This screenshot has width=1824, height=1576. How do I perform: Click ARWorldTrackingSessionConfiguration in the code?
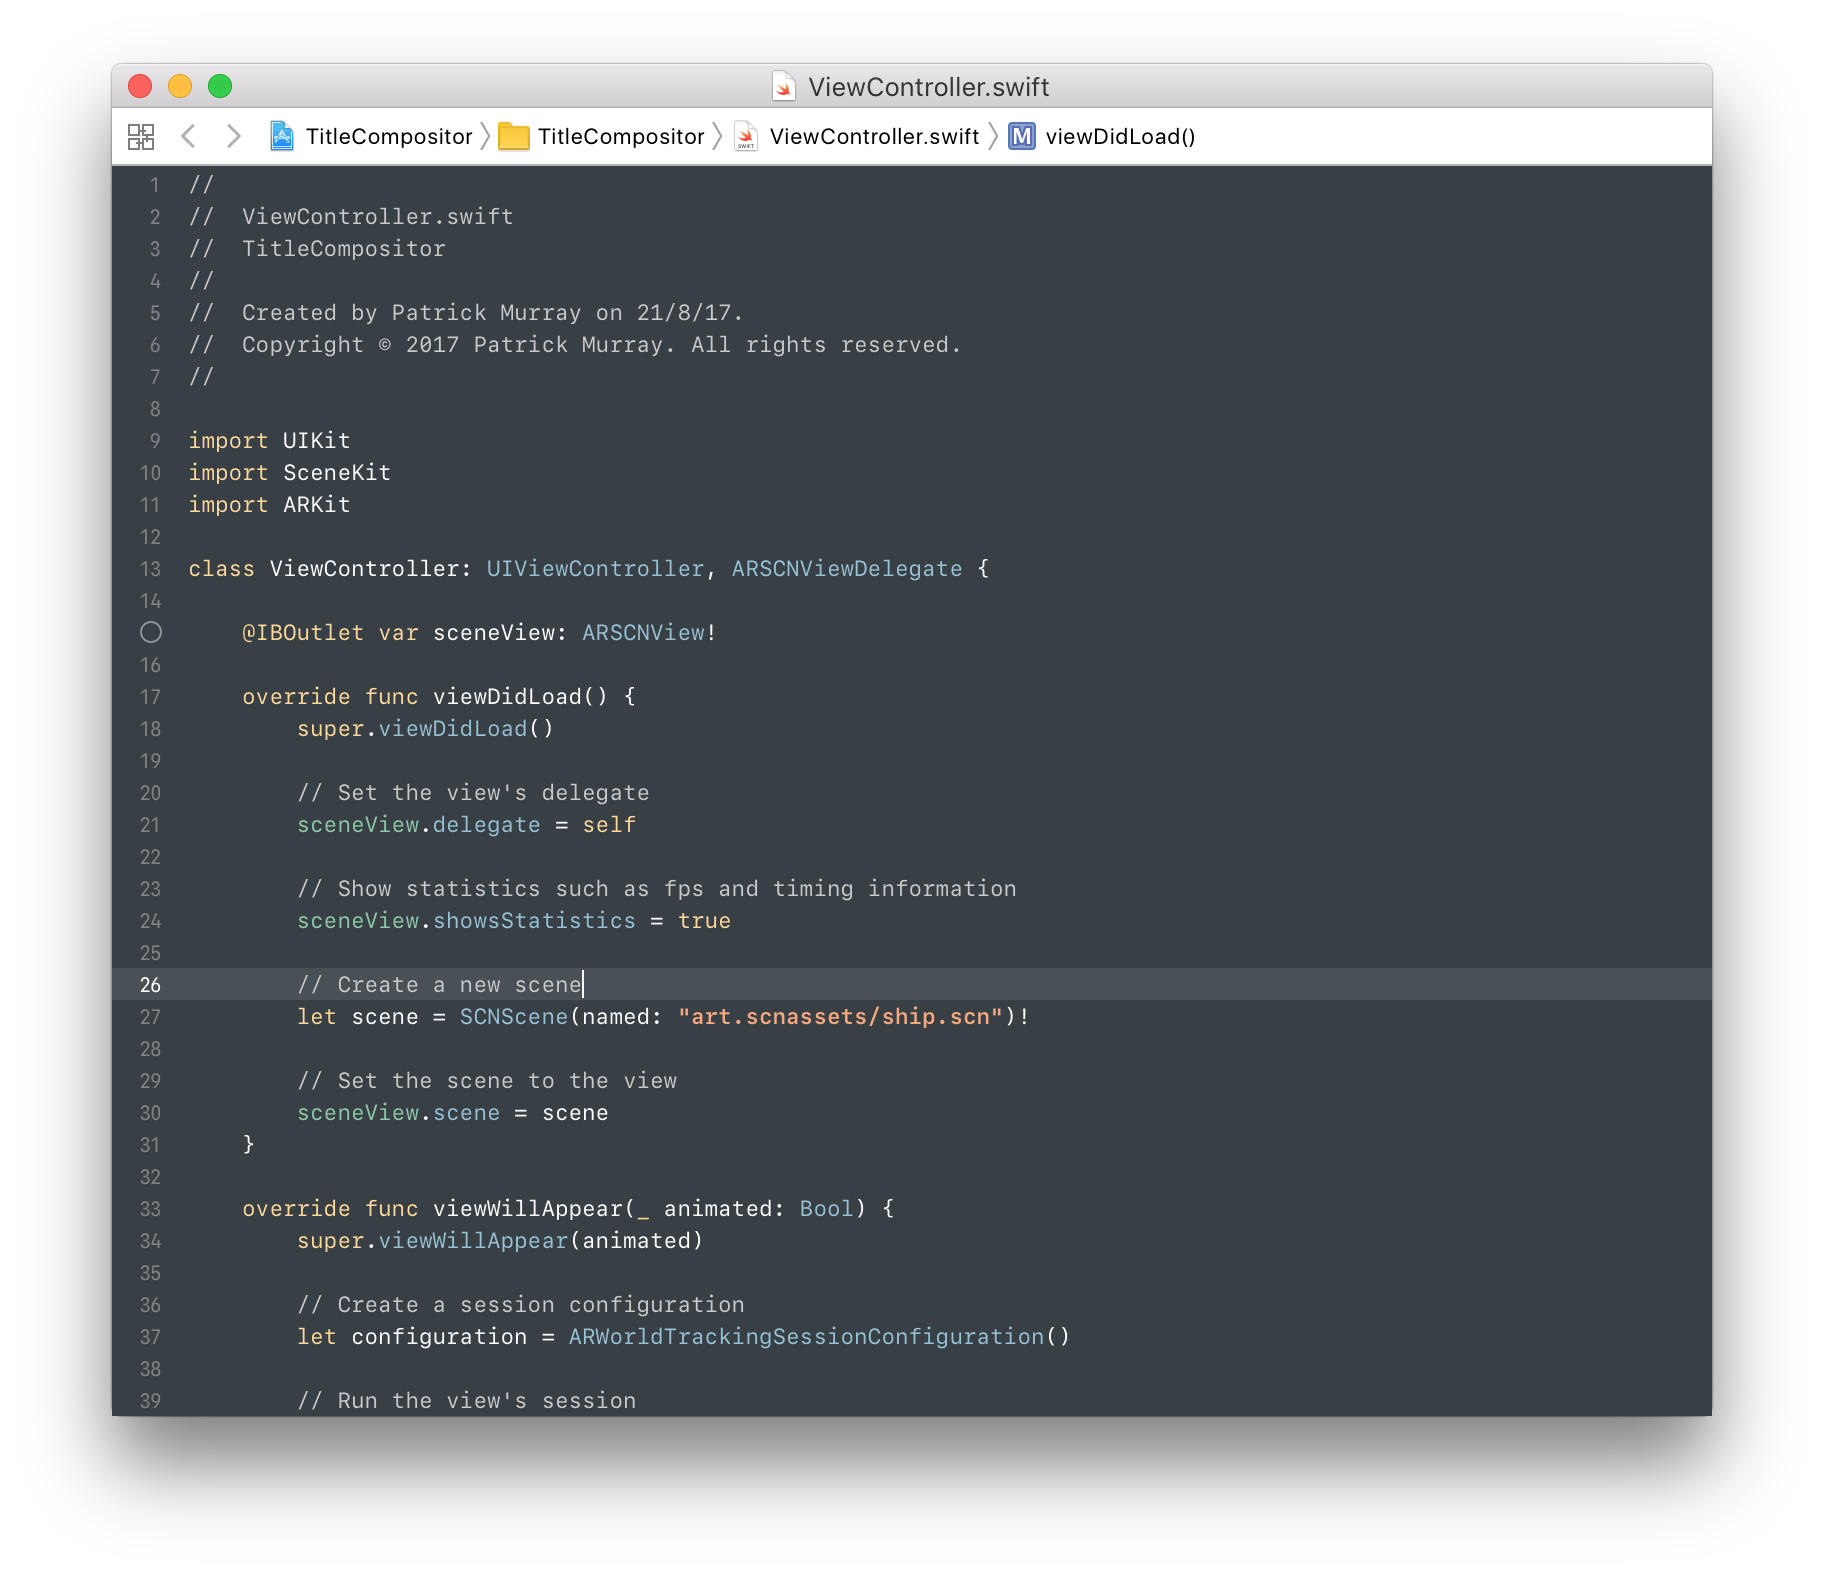(806, 1337)
